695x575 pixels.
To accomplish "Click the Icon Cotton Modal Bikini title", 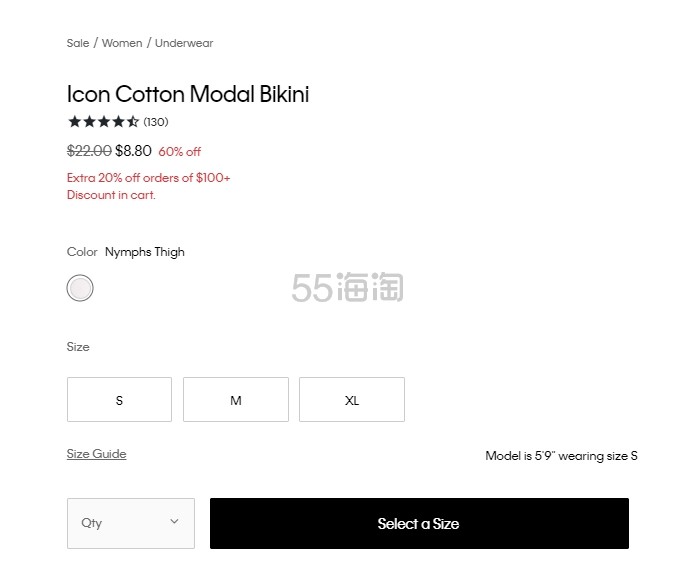I will point(188,95).
